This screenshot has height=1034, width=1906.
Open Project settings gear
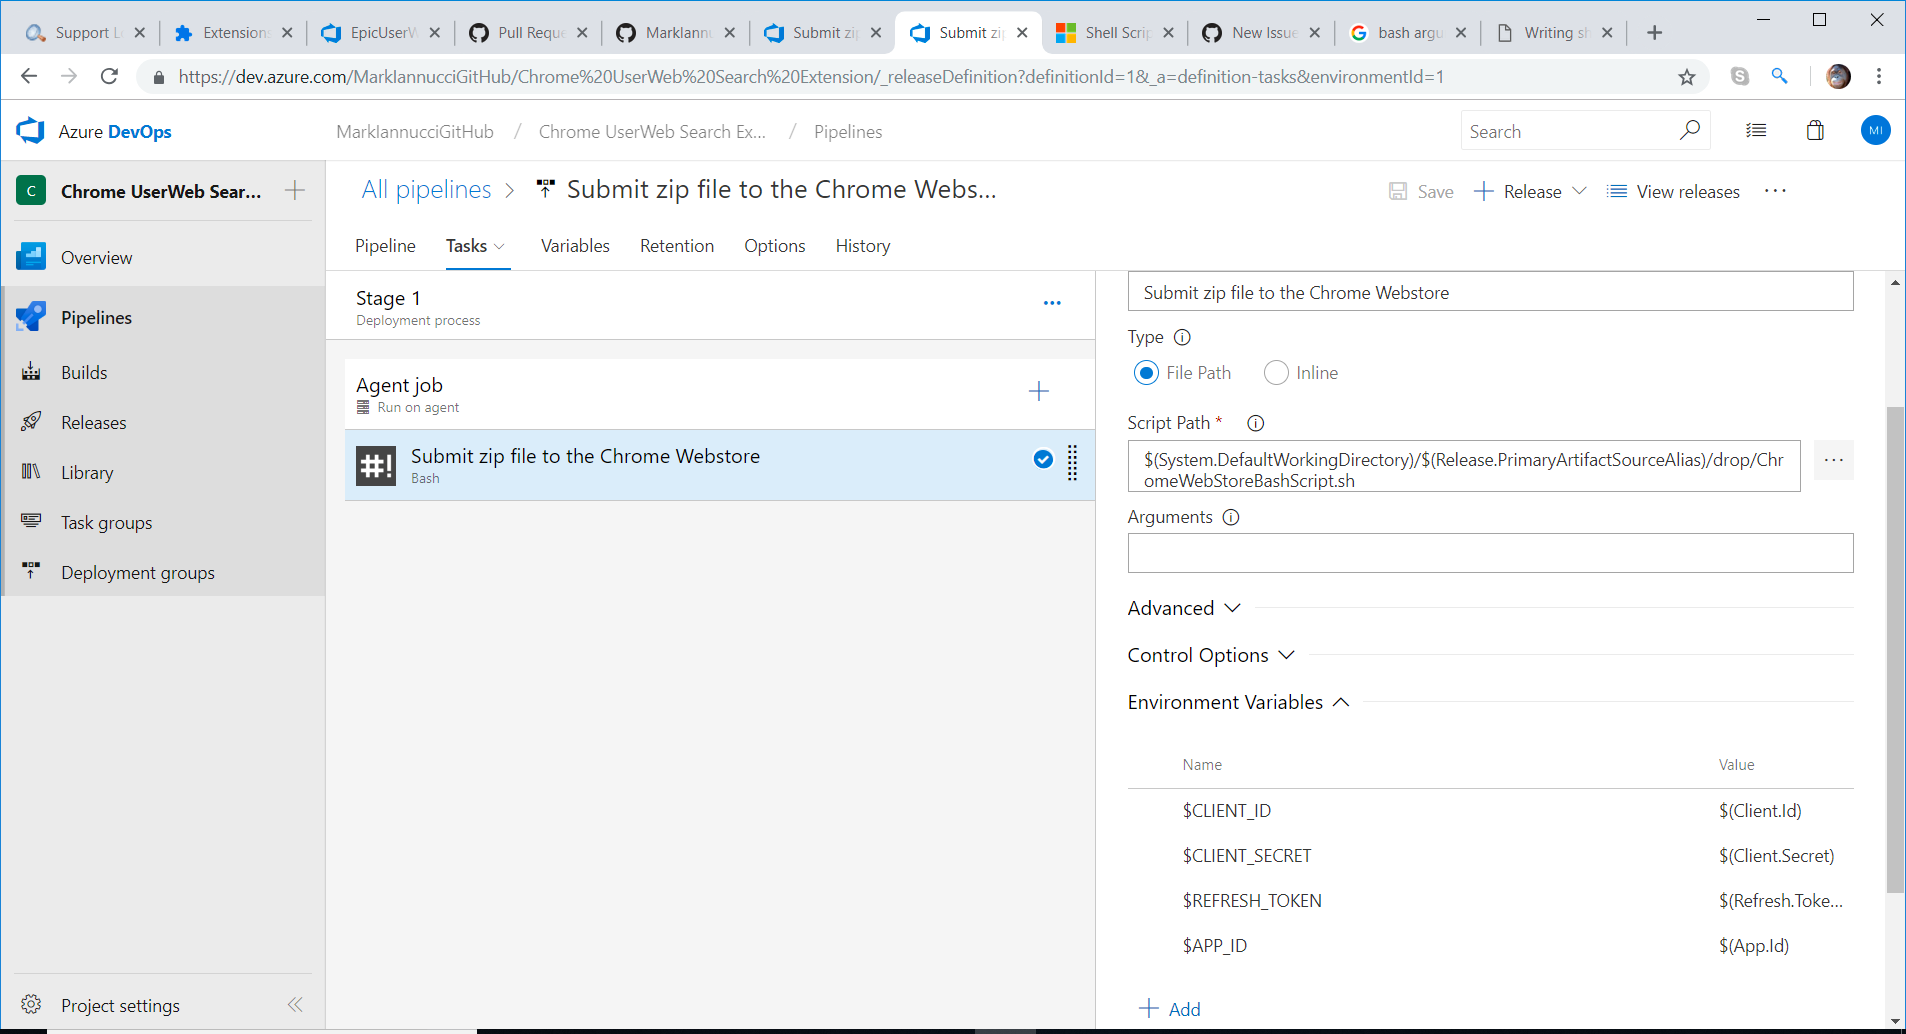[x=31, y=1004]
